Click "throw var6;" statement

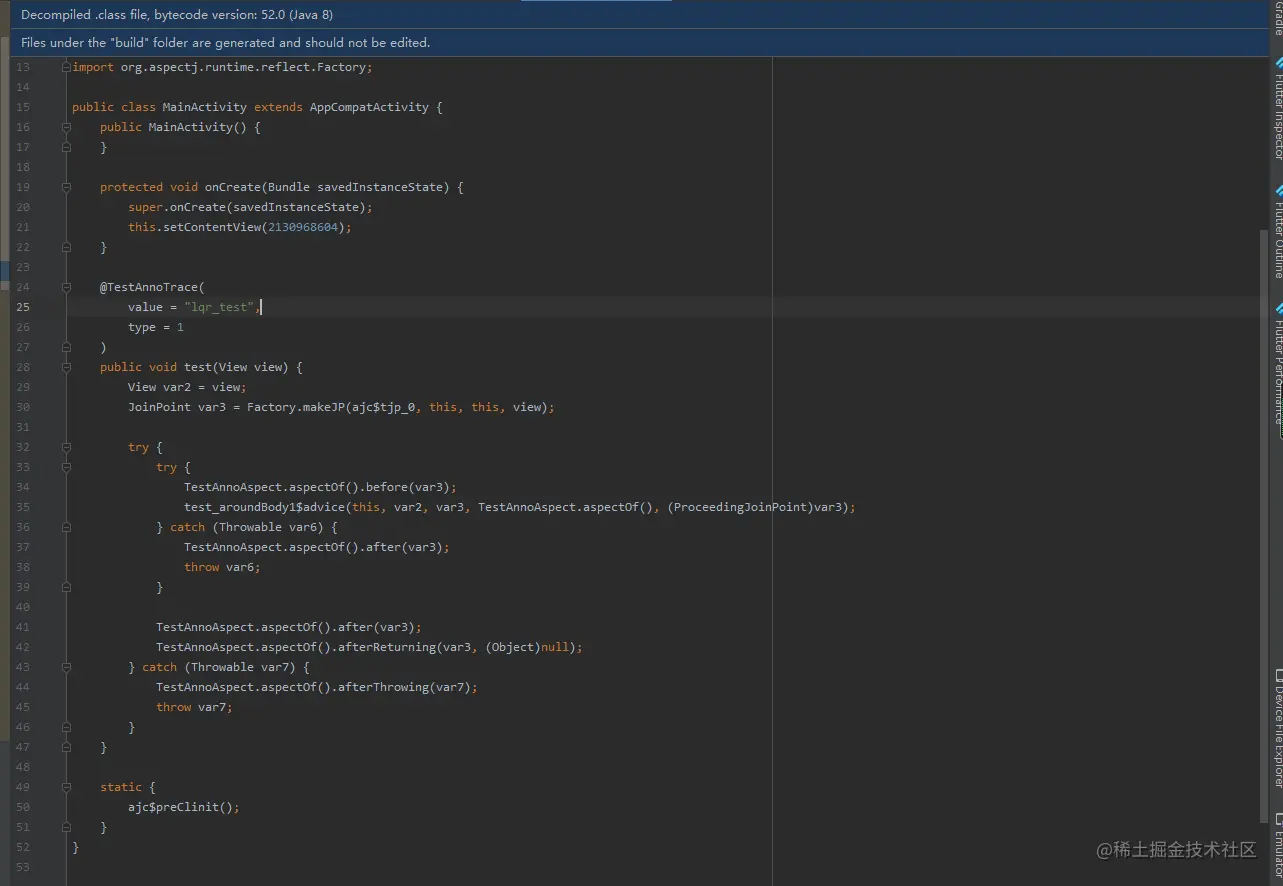(222, 567)
